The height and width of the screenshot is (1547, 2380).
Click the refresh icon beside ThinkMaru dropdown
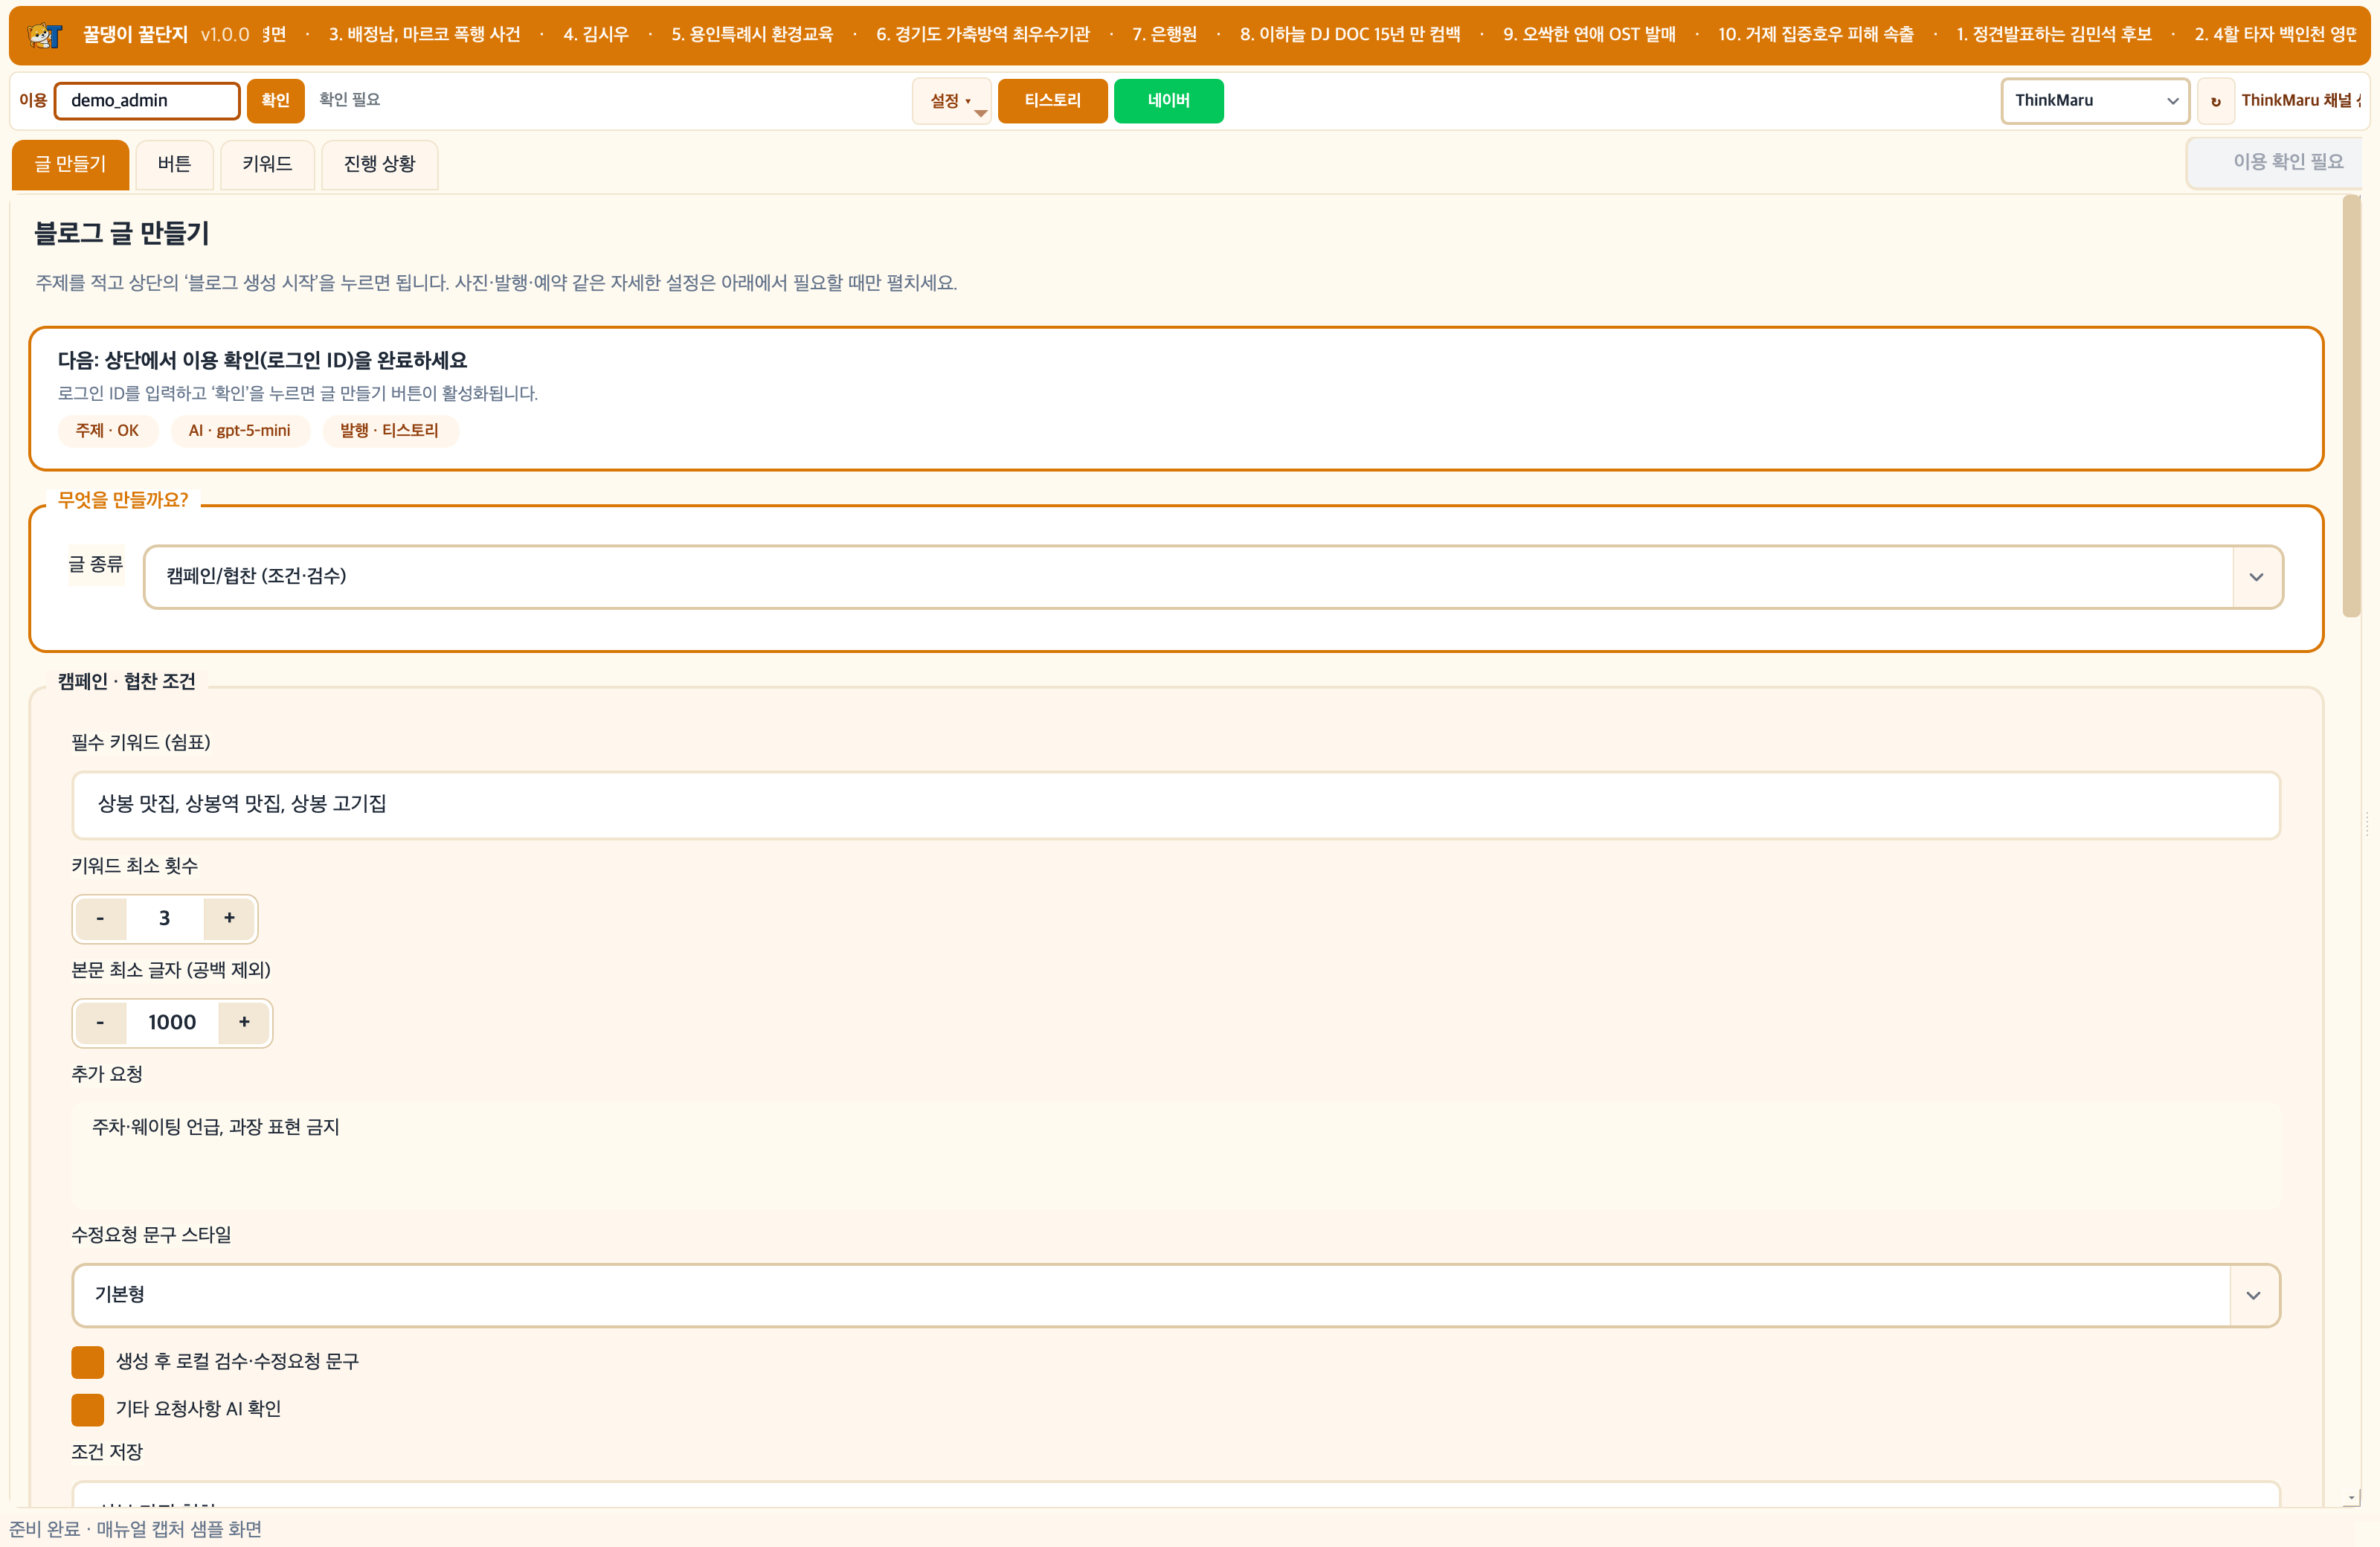(2215, 101)
